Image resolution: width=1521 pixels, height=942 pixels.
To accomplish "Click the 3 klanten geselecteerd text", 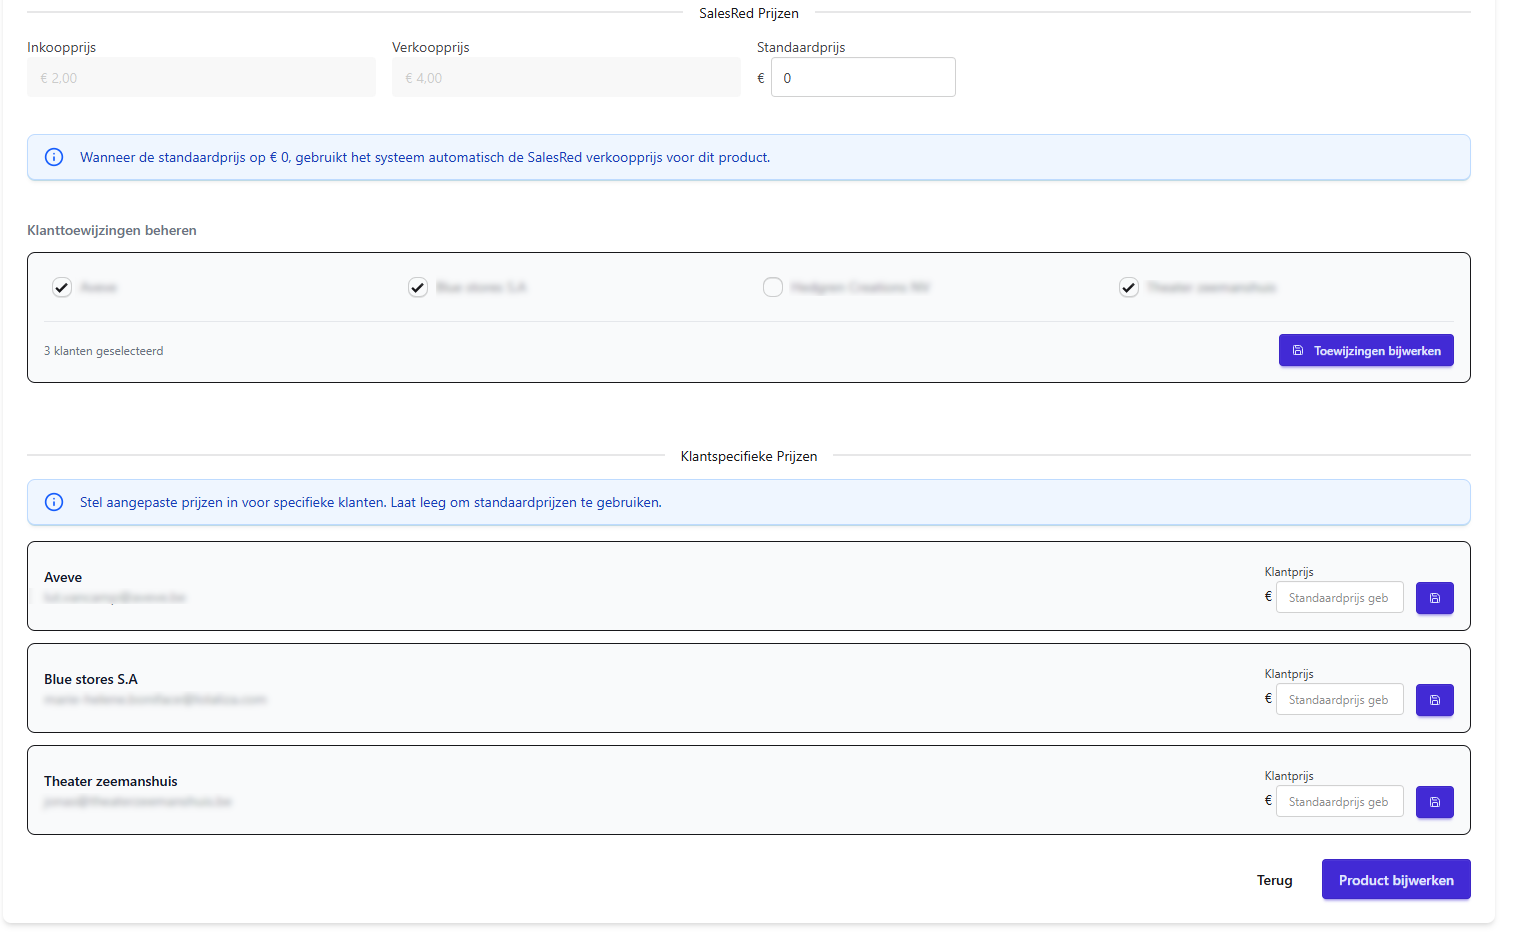I will pos(104,351).
